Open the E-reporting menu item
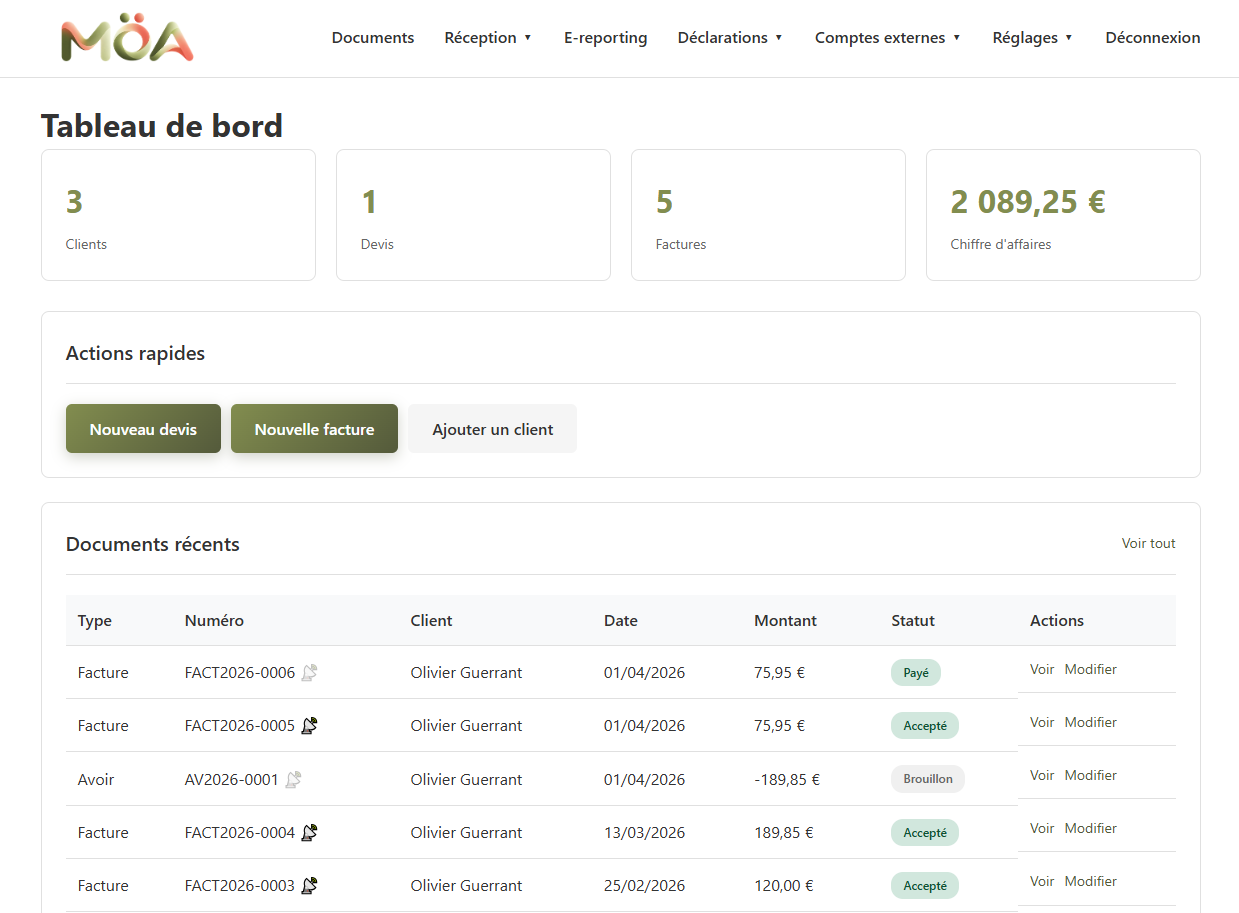The width and height of the screenshot is (1239, 913). tap(605, 38)
